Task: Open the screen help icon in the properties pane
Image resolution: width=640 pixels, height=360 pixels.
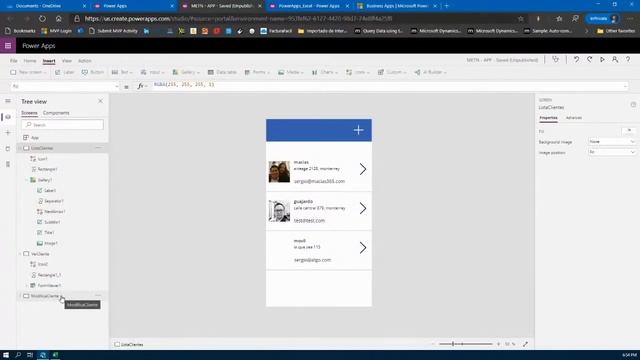Action: click(633, 104)
